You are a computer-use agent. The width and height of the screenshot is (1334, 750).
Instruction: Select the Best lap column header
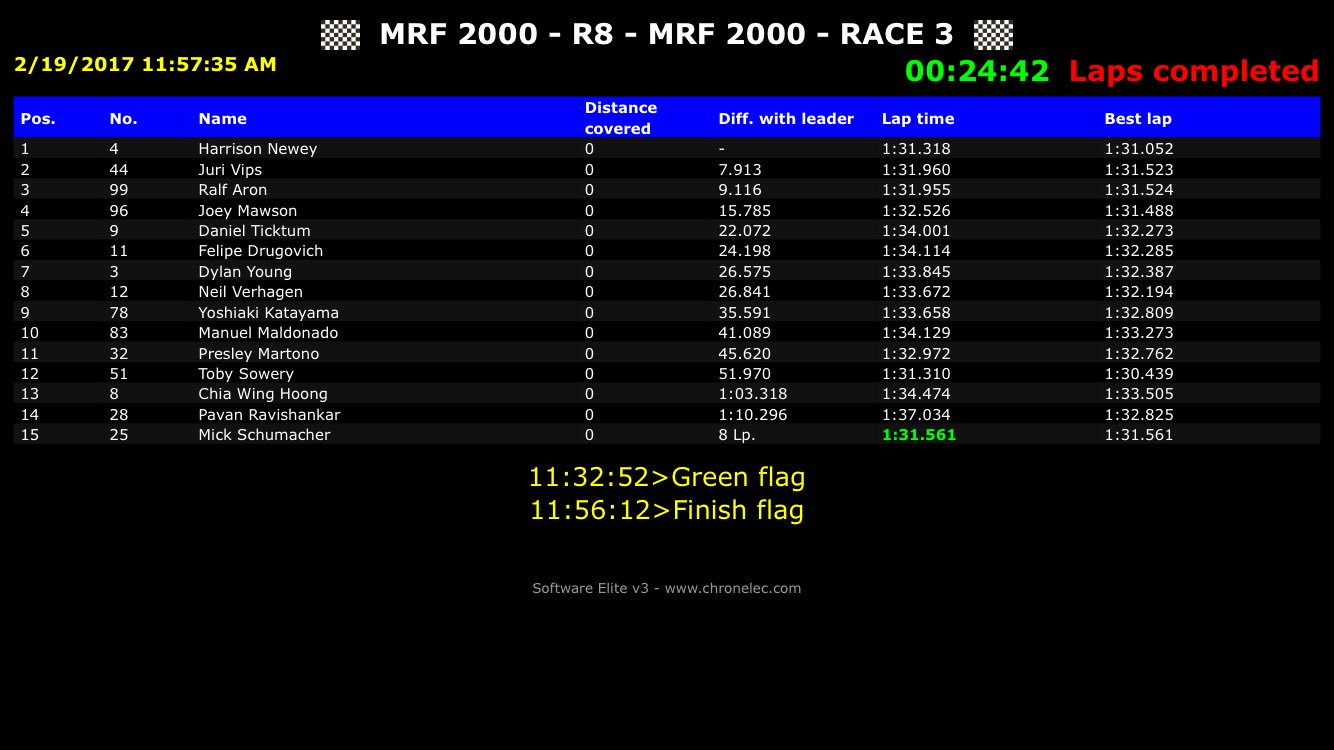1138,118
